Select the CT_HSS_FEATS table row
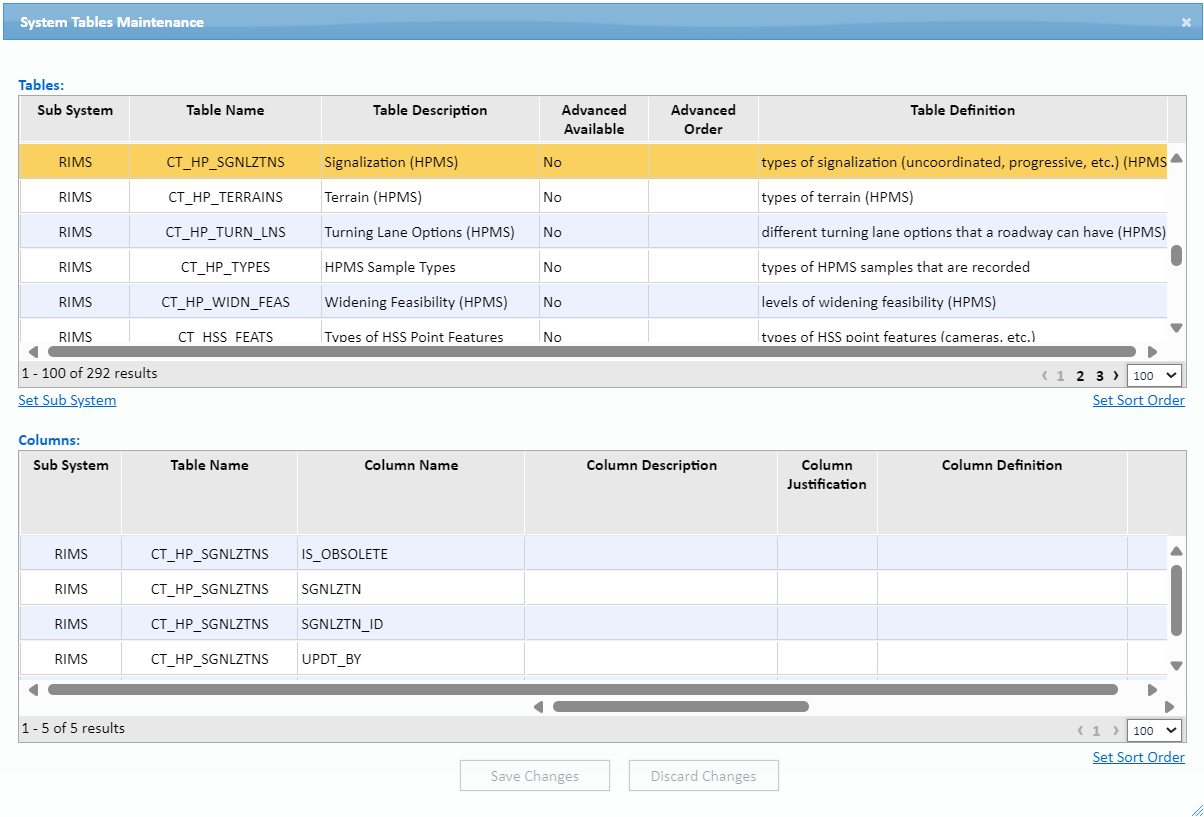Screen dimensions: 1204x817 (x=594, y=332)
